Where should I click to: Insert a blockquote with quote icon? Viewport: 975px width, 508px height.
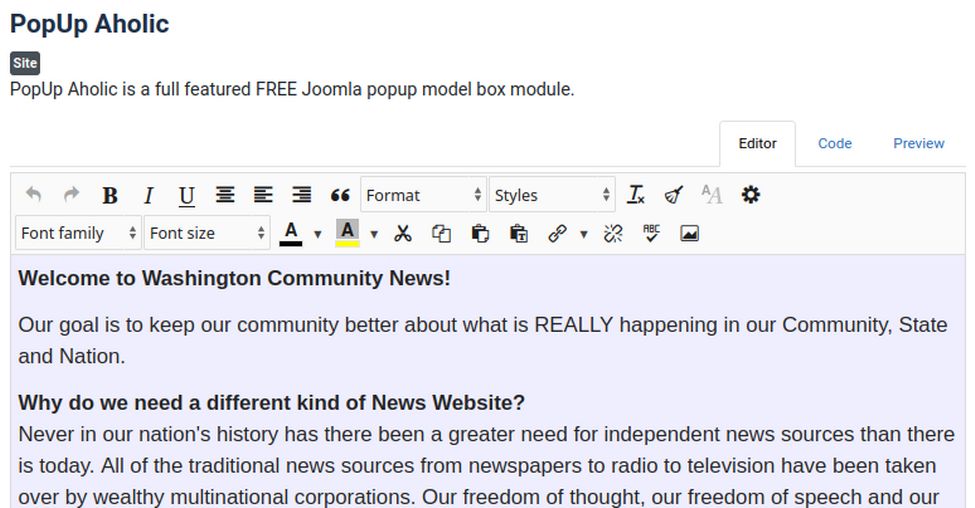[x=340, y=195]
